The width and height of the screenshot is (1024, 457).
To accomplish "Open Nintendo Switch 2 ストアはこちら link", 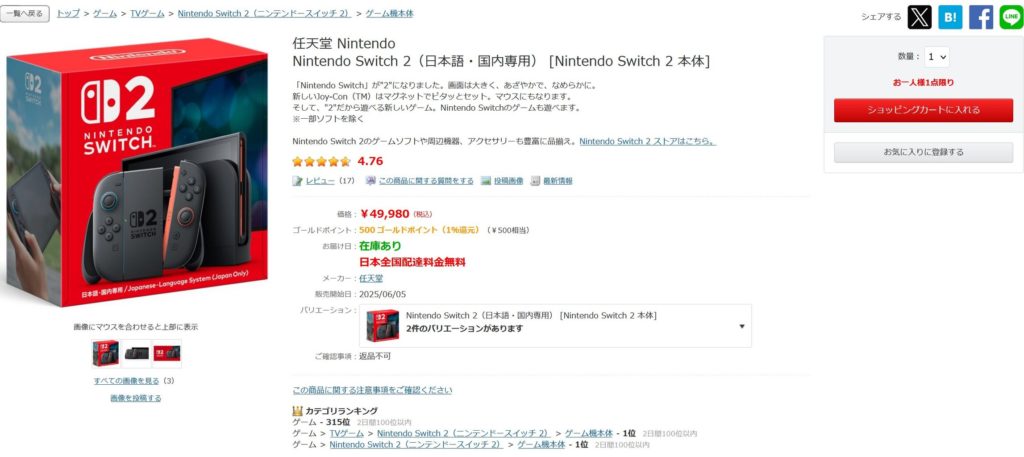I will tap(648, 141).
